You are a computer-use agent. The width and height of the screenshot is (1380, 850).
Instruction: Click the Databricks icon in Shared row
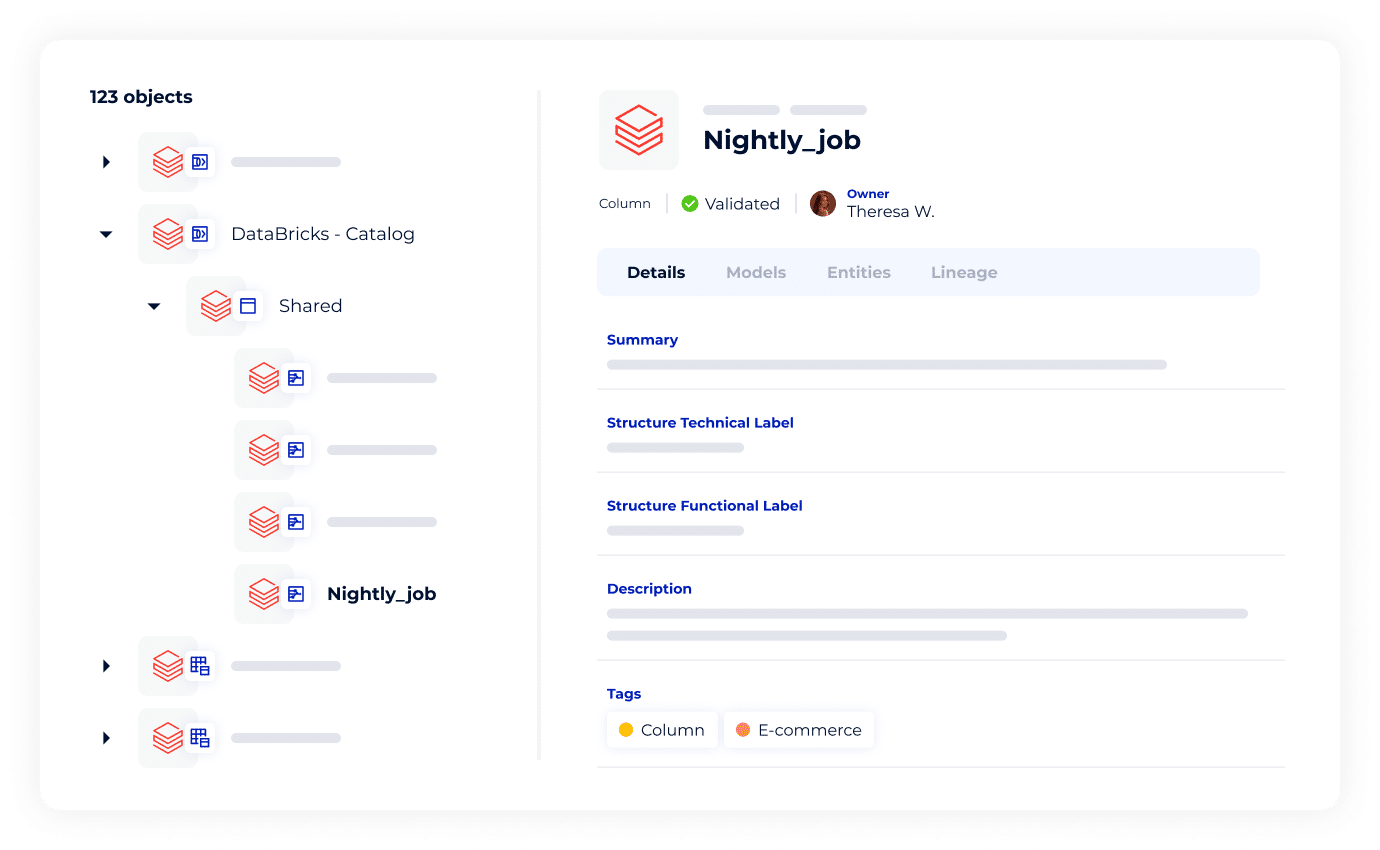215,306
